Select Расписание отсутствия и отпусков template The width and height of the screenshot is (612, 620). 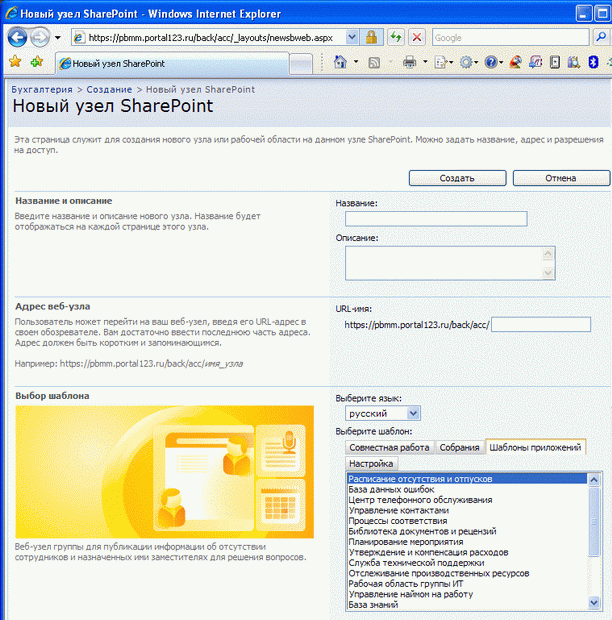[x=467, y=479]
